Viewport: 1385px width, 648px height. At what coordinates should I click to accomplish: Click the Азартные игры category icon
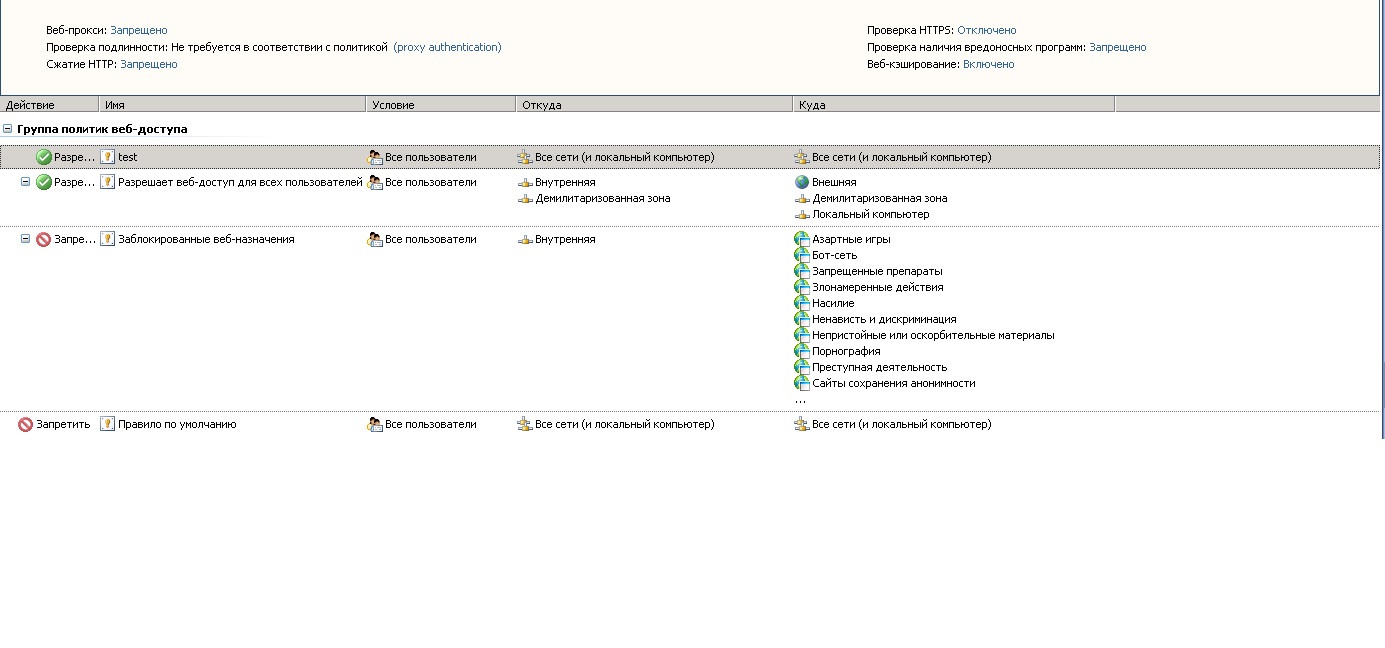tap(802, 239)
